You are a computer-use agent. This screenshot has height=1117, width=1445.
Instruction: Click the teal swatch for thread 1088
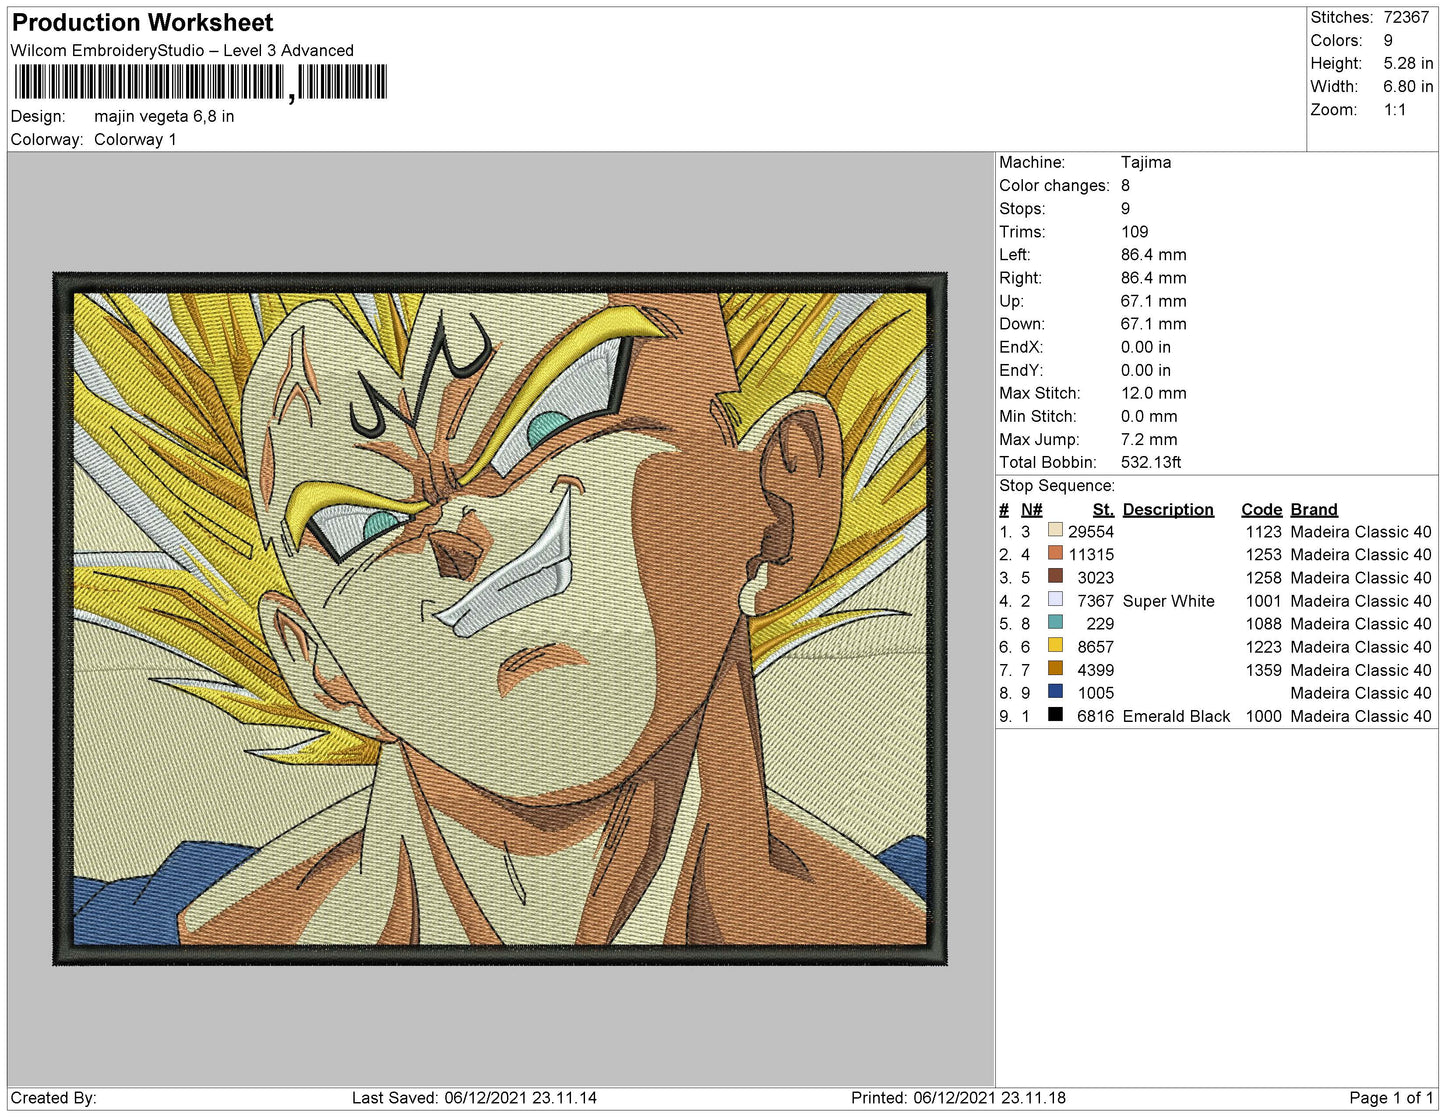[x=1055, y=622]
